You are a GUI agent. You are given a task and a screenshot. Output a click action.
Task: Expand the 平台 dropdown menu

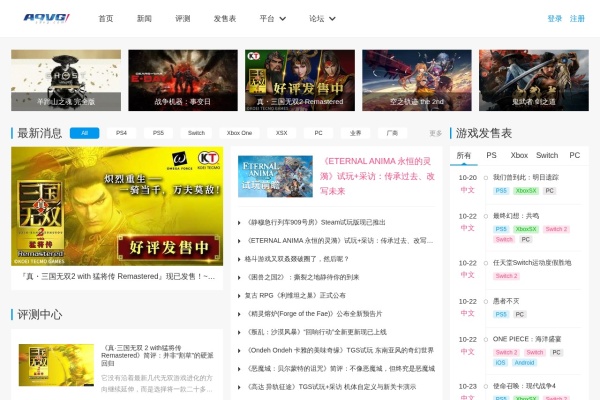tap(272, 18)
